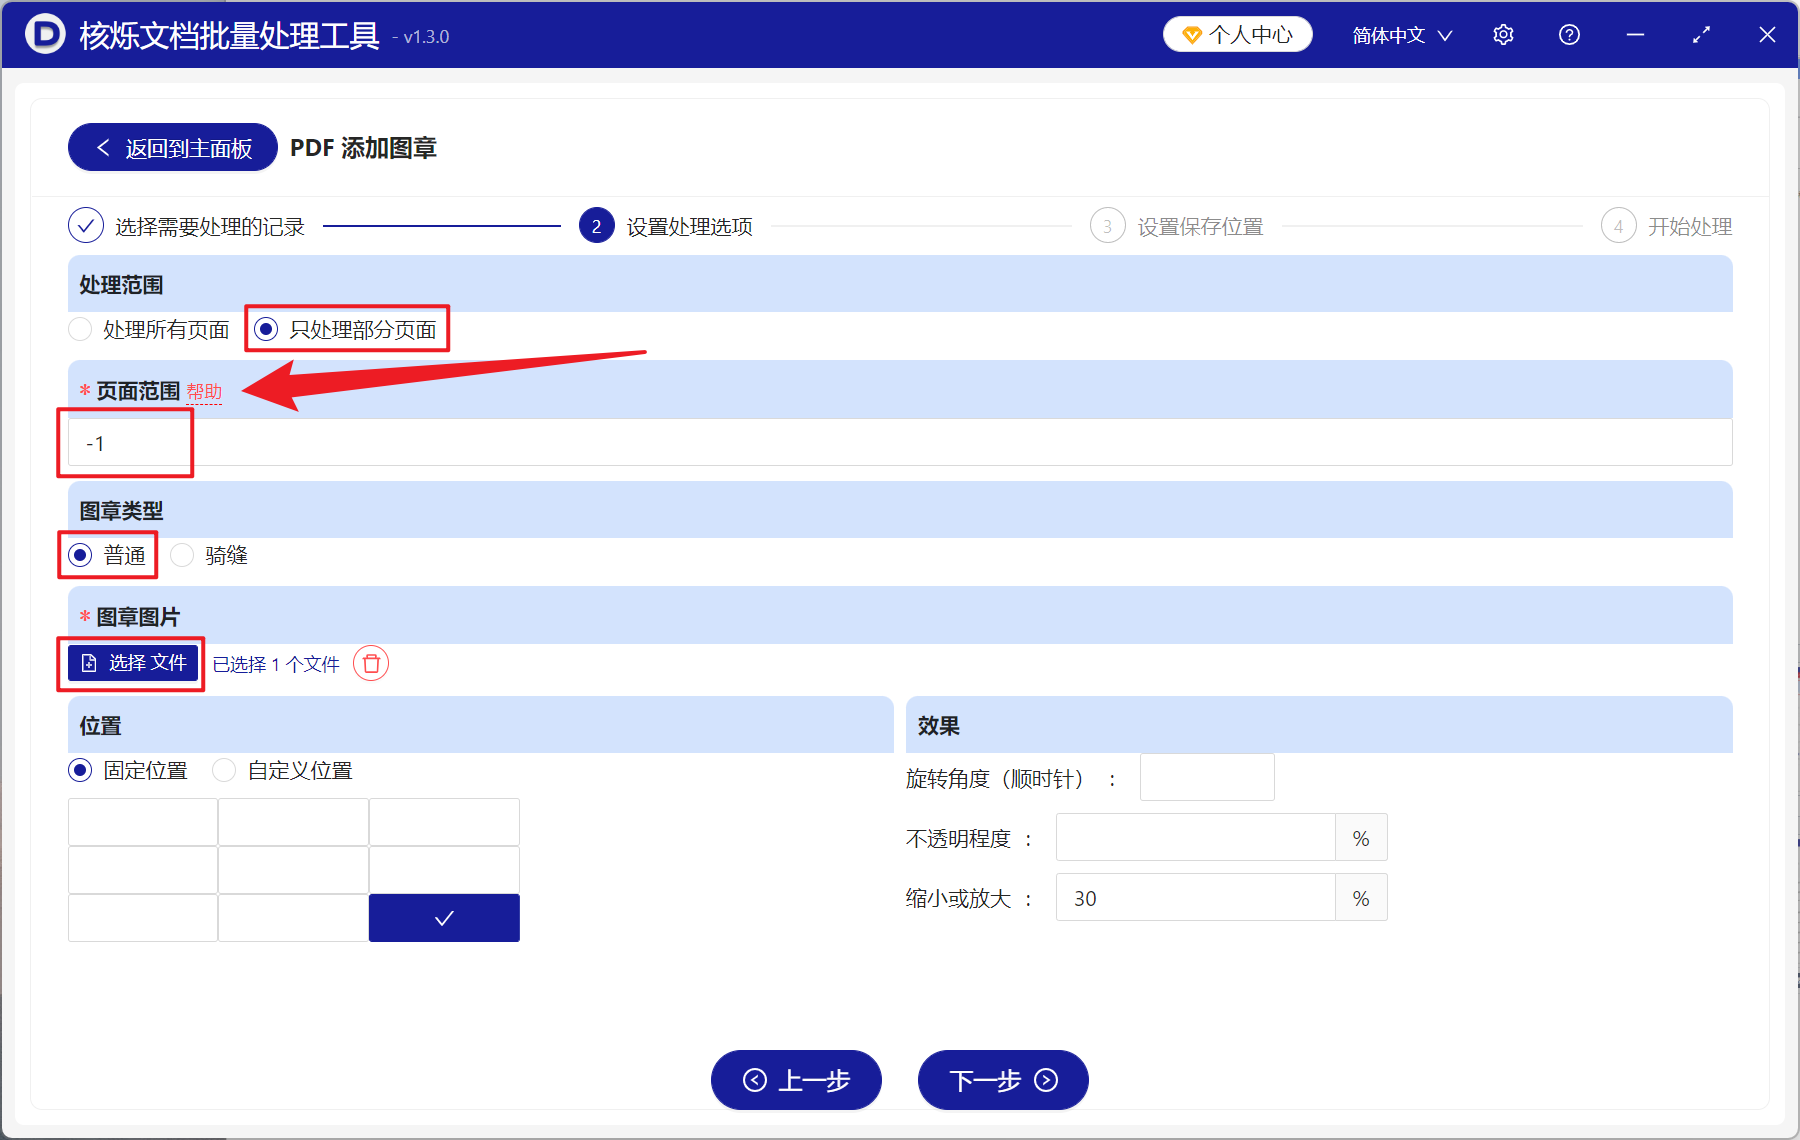This screenshot has height=1140, width=1800.
Task: Click the 下一步 button
Action: pyautogui.click(x=1002, y=1080)
